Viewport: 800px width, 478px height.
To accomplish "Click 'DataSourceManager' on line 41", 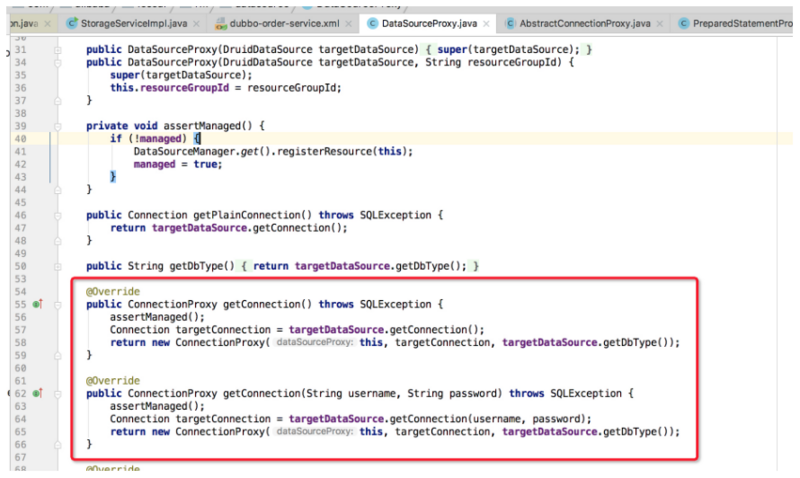I will 184,152.
